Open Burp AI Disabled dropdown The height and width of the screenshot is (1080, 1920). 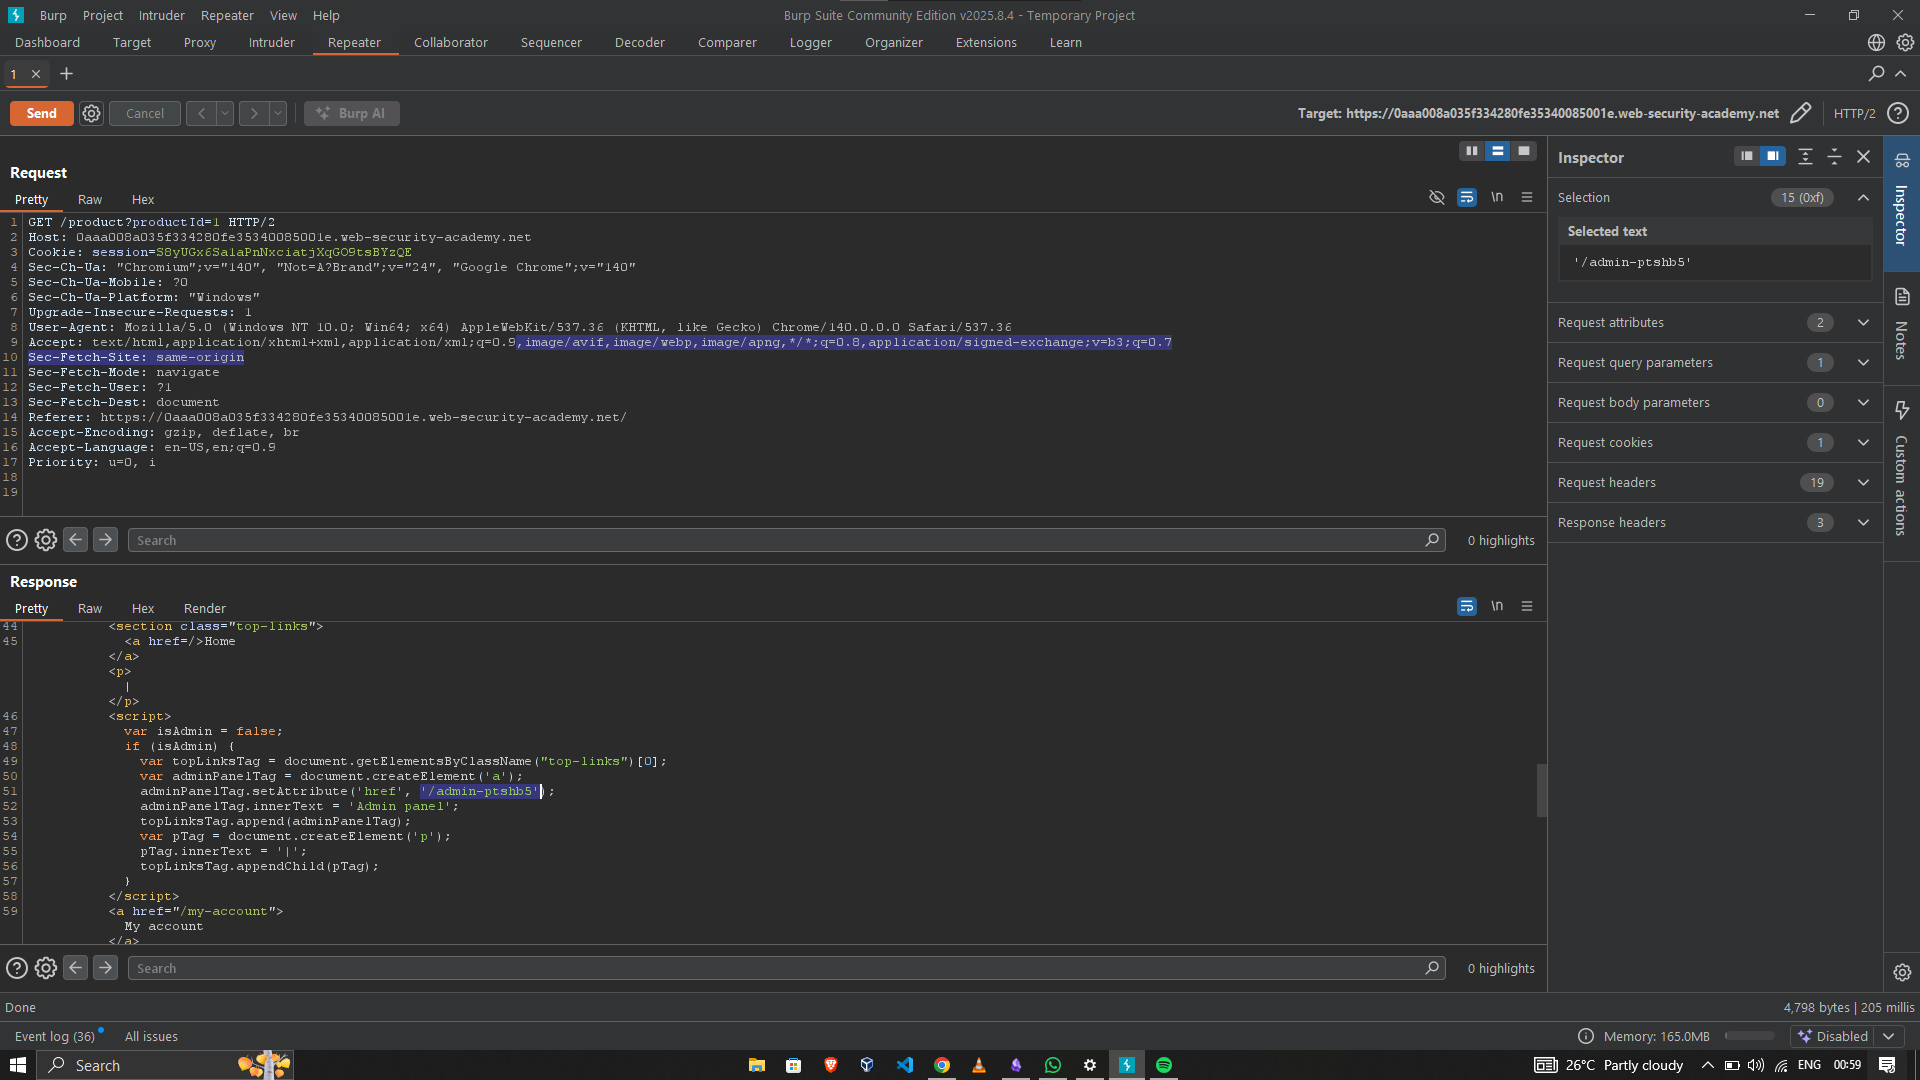tap(1888, 1037)
